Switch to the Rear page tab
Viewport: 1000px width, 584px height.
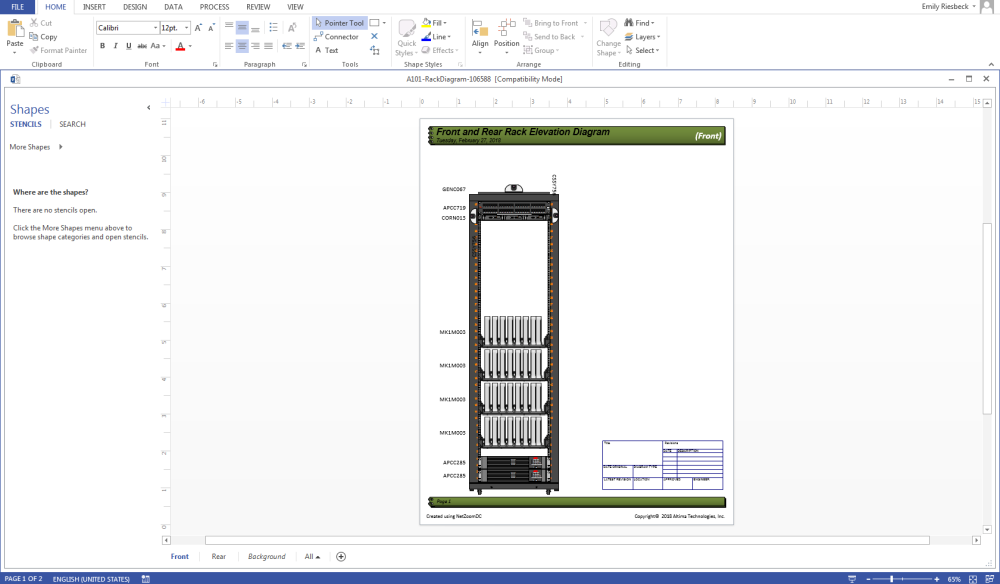[218, 556]
